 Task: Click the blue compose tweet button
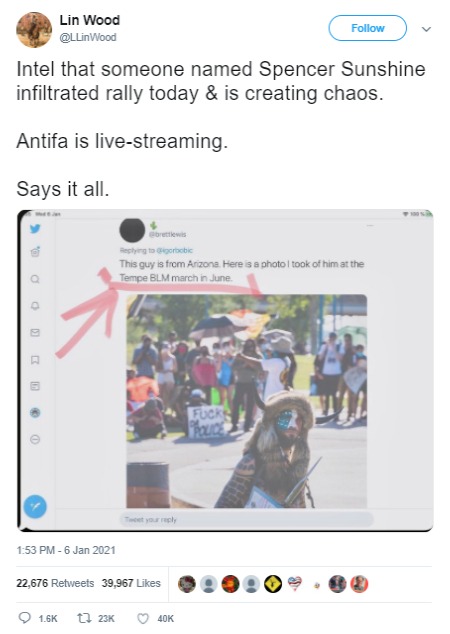pos(35,506)
